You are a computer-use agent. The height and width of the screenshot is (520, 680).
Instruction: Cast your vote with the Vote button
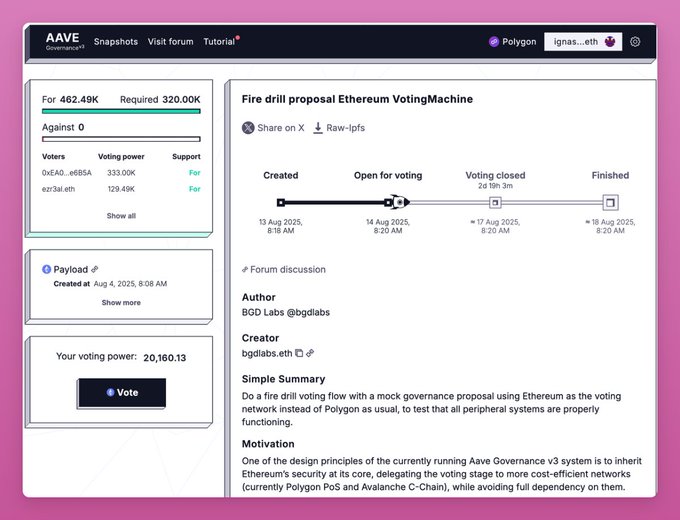point(122,392)
